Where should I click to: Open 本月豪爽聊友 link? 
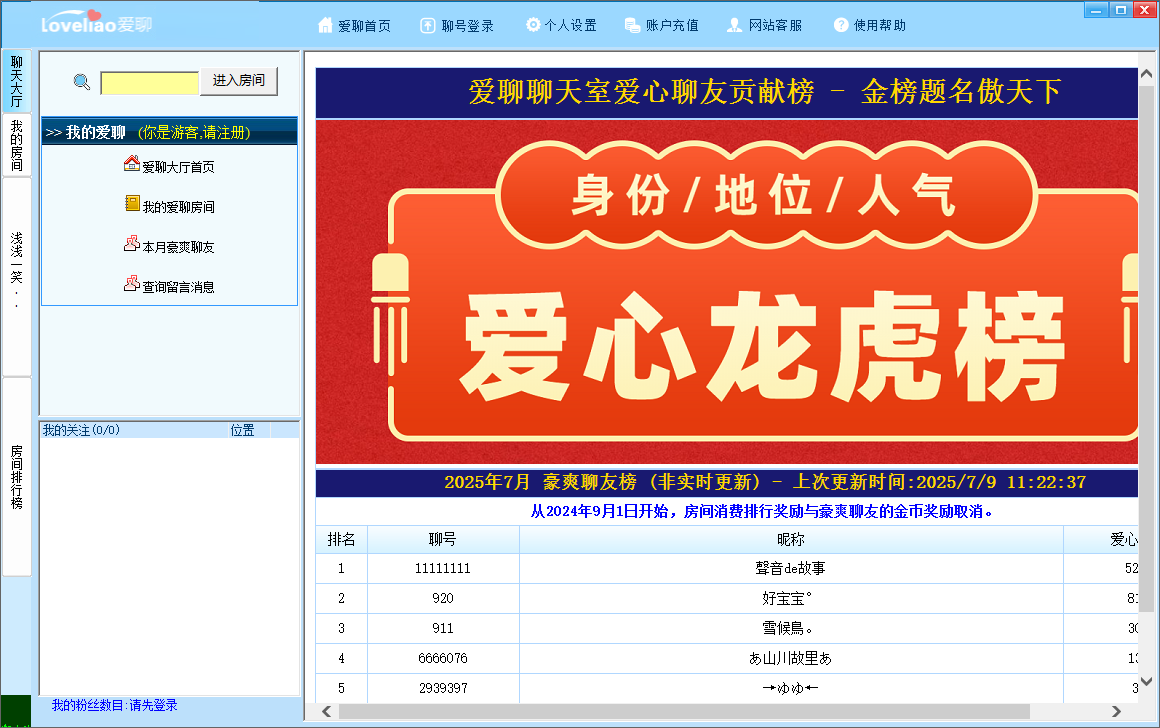pos(178,247)
